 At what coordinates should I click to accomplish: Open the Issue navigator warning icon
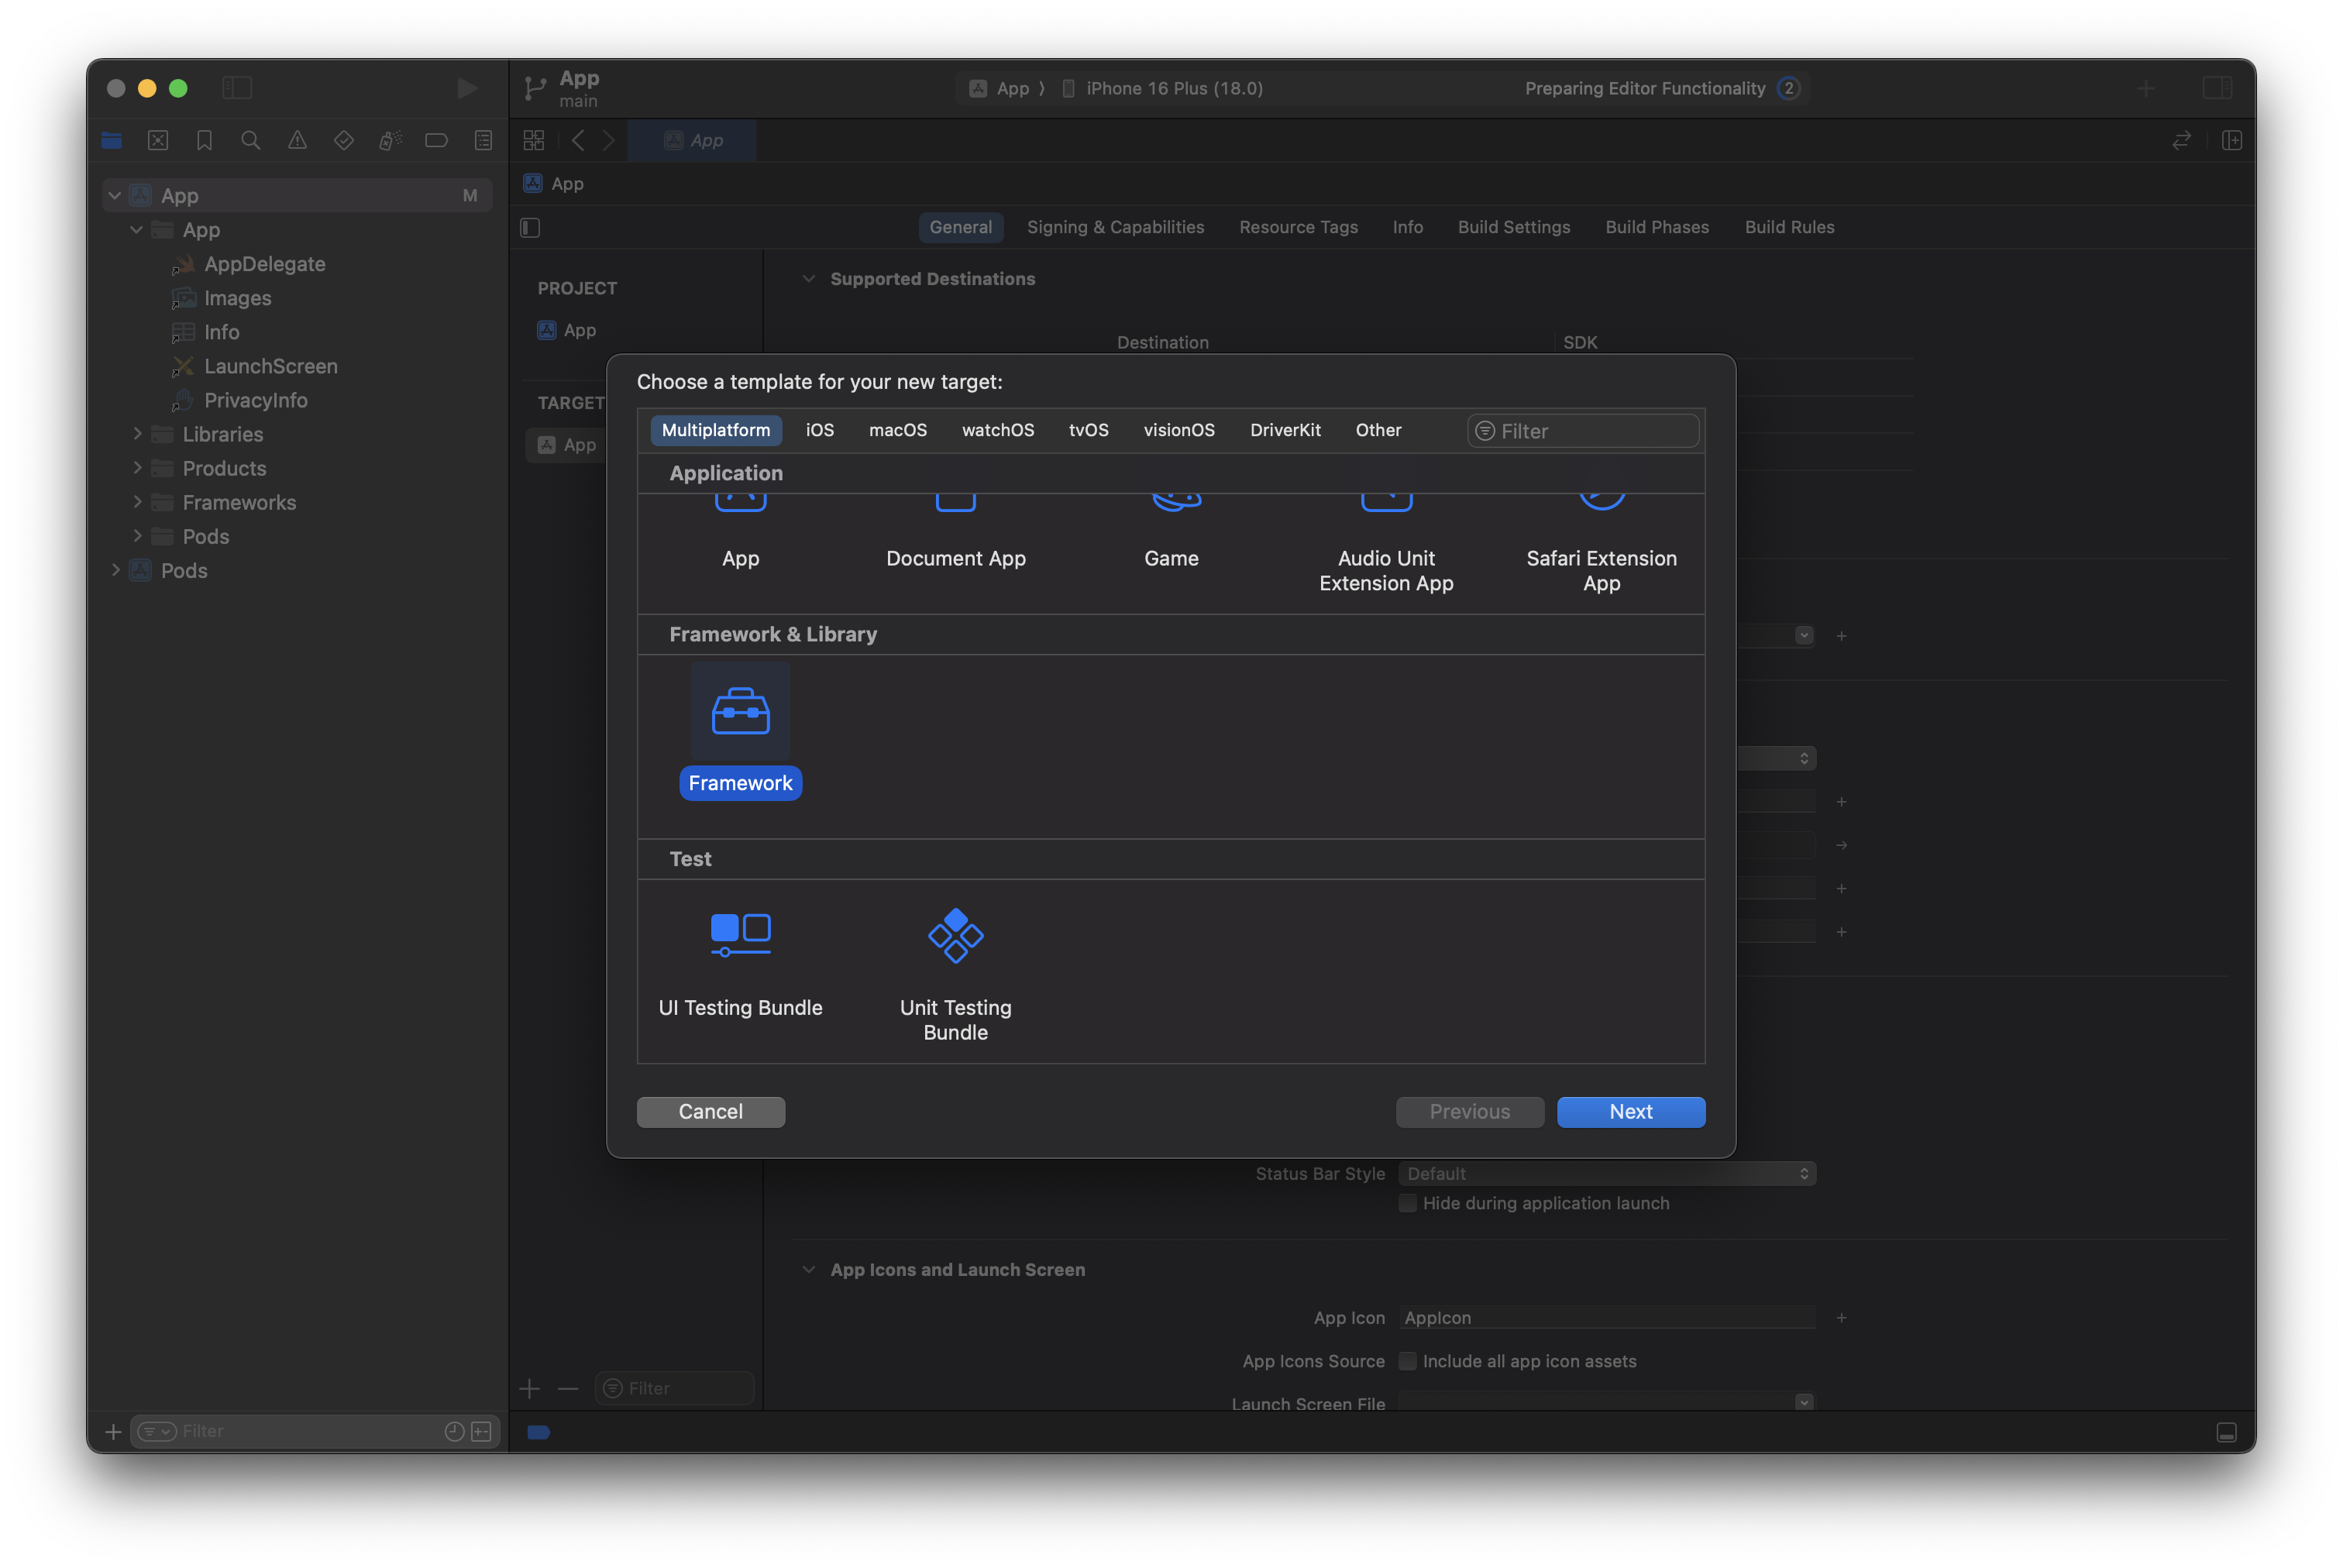coord(297,141)
